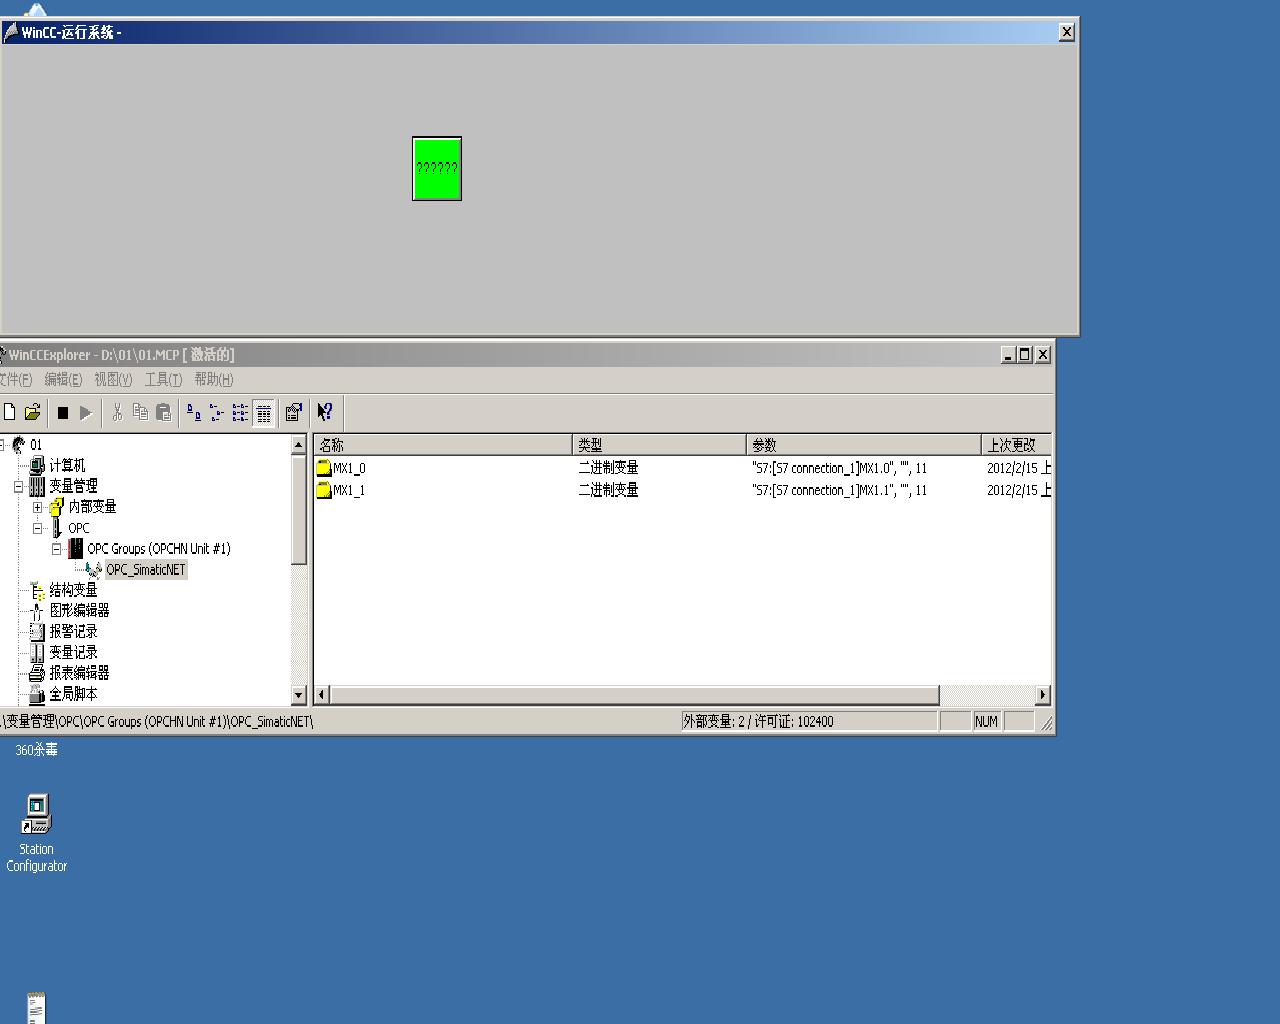1280x1024 pixels.
Task: Select the 变量记录 tree item
Action: [73, 652]
